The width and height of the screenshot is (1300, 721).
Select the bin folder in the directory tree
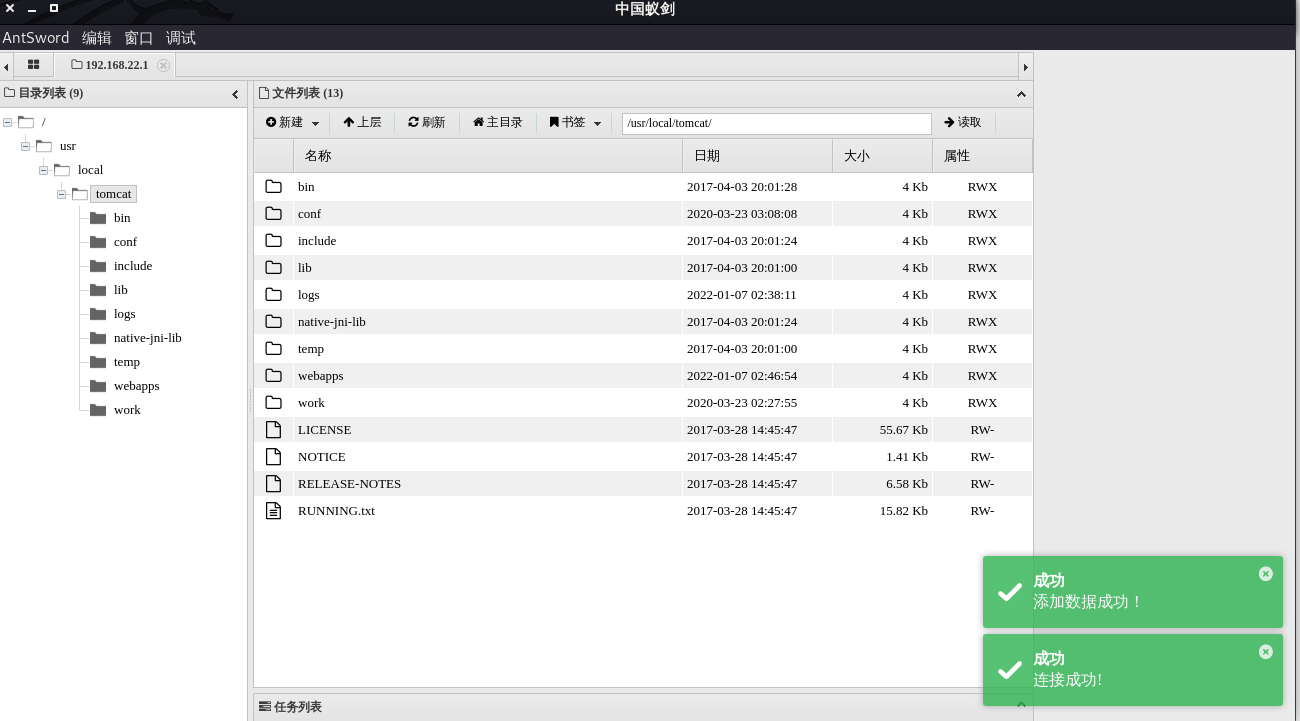tap(122, 218)
